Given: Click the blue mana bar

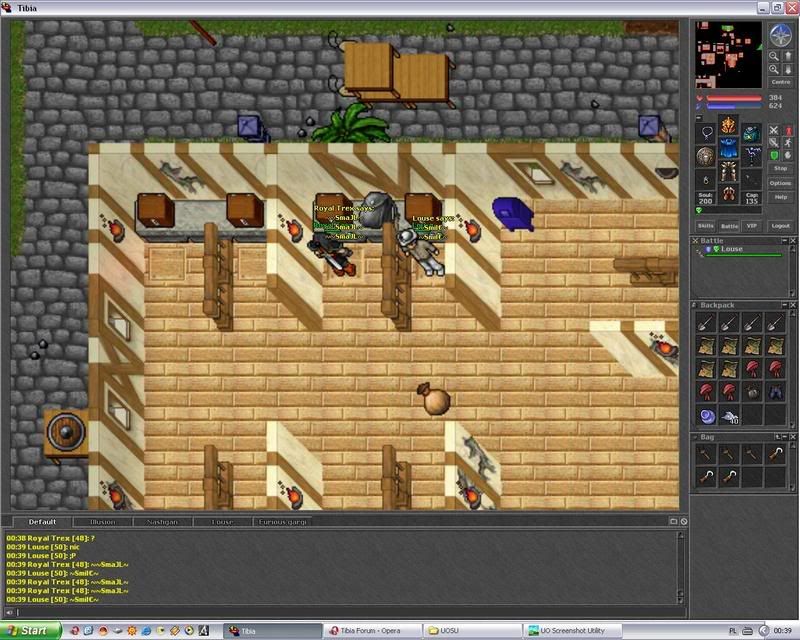Looking at the screenshot, I should (x=734, y=106).
